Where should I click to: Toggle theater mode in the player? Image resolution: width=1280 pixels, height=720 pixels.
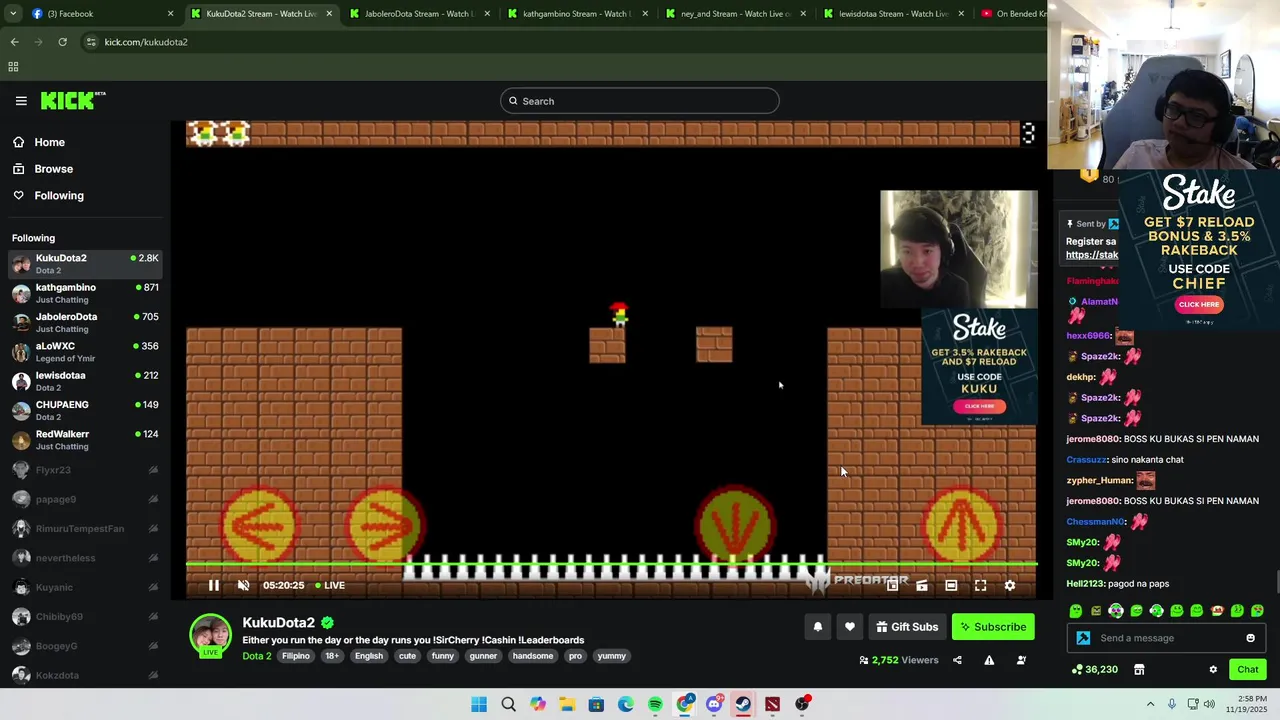coord(951,585)
